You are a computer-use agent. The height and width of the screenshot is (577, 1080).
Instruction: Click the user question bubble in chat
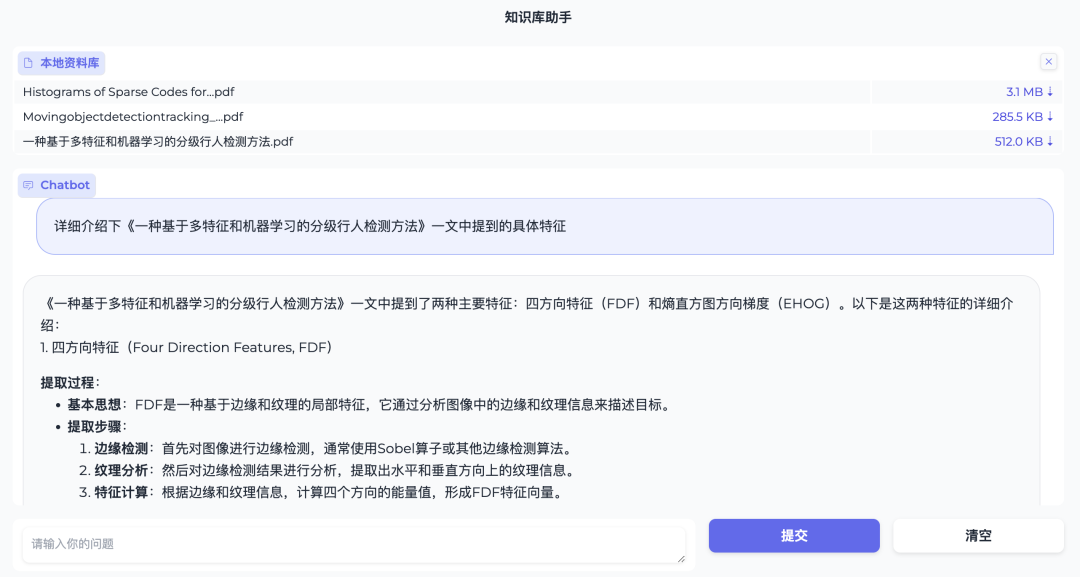(540, 226)
